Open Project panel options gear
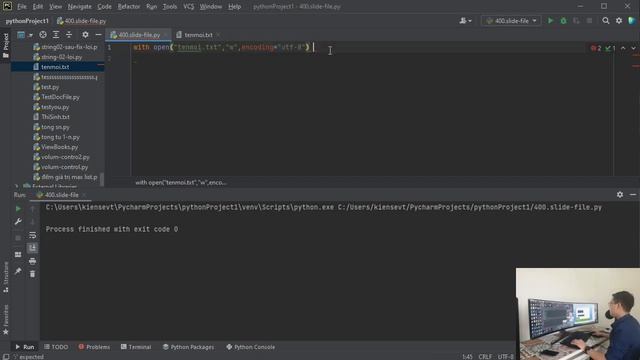This screenshot has height=360, width=640. point(85,35)
